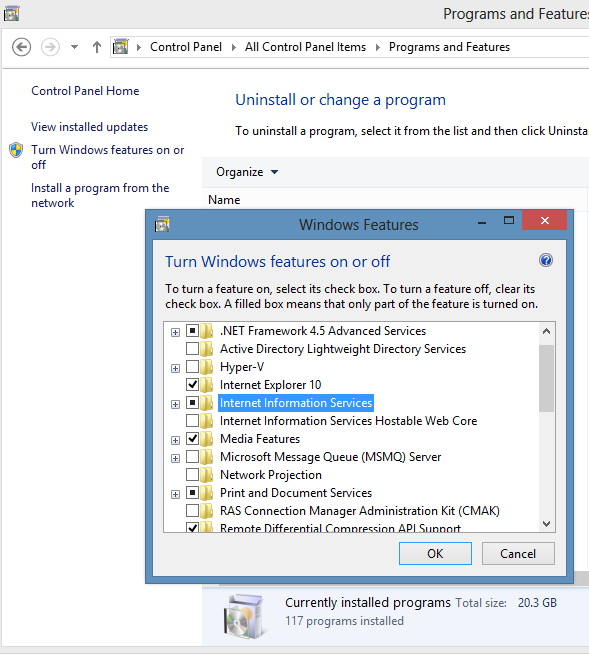Toggle the Internet Information Services checkbox
The width and height of the screenshot is (589, 655).
point(192,403)
